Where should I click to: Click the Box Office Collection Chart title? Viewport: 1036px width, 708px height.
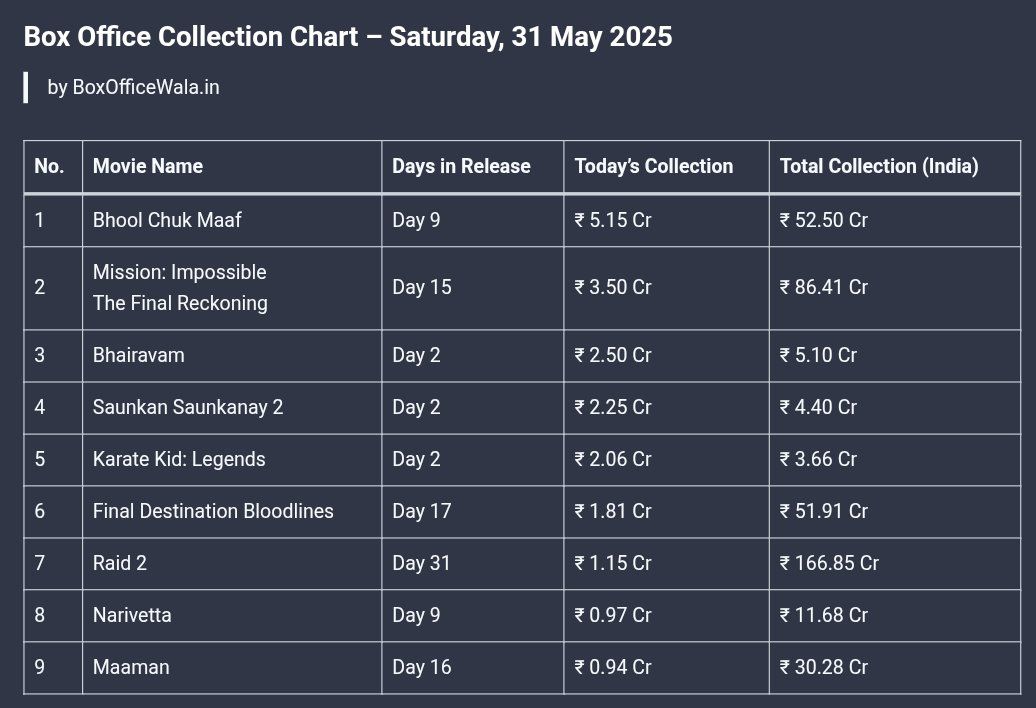348,36
